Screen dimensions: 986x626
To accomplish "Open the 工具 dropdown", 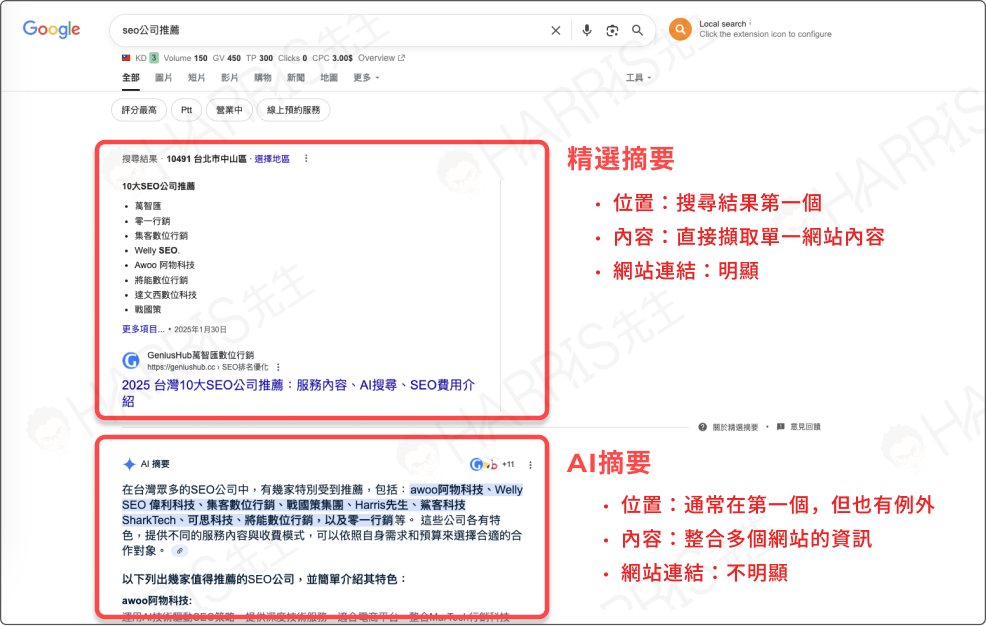I will 638,77.
